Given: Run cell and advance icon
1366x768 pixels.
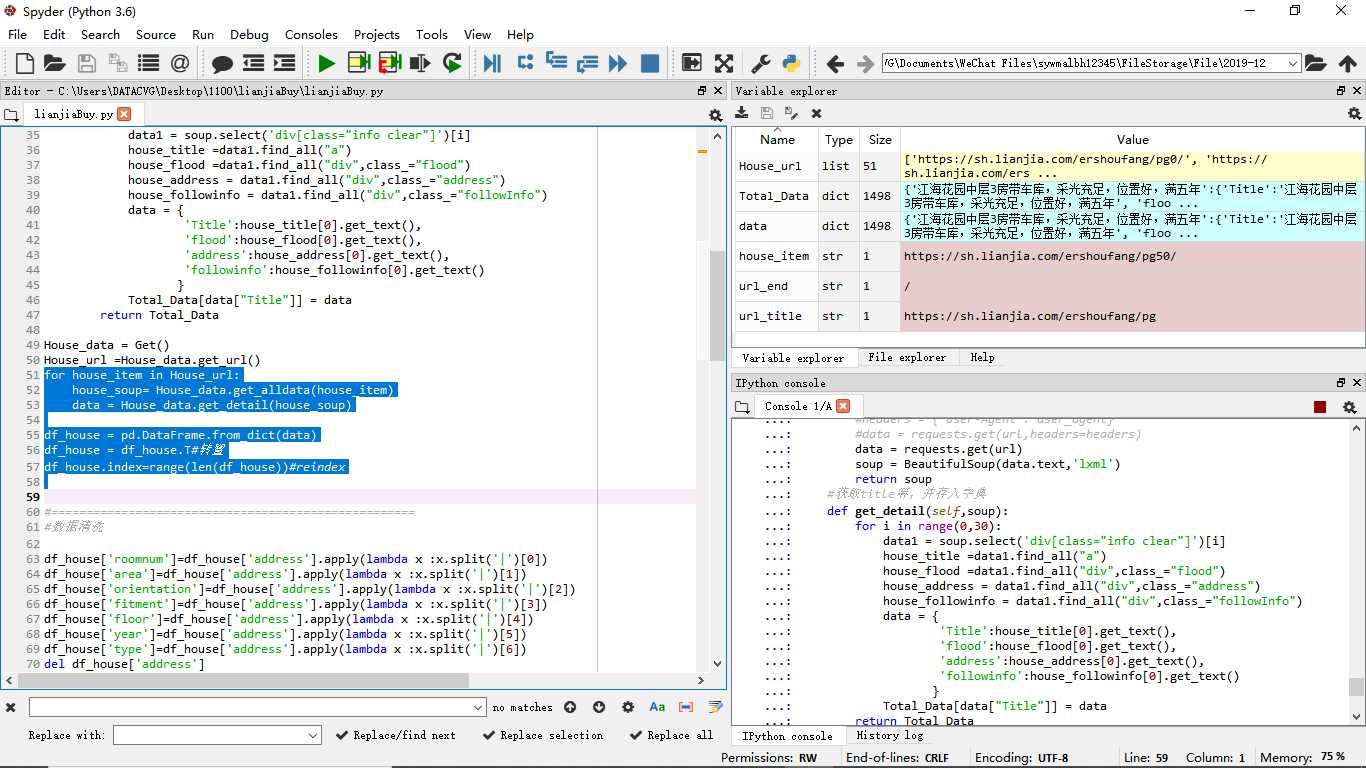Looking at the screenshot, I should (389, 63).
